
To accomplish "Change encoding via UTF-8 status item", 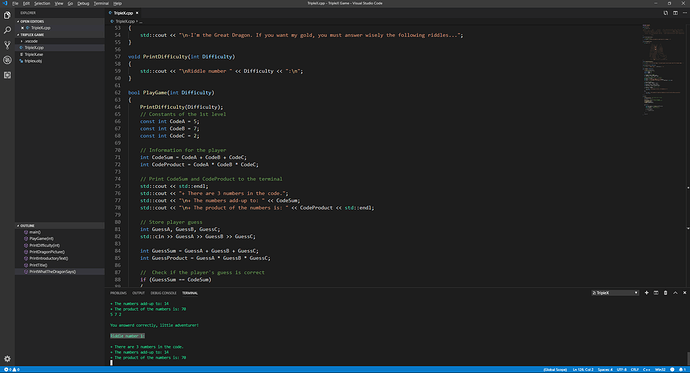I will (621, 369).
